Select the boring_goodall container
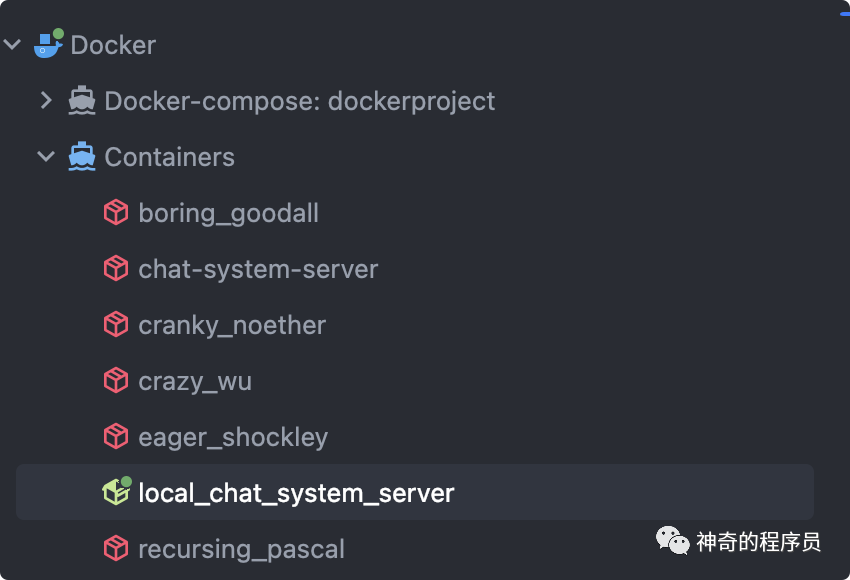Screen dimensions: 850x580 pyautogui.click(x=228, y=213)
